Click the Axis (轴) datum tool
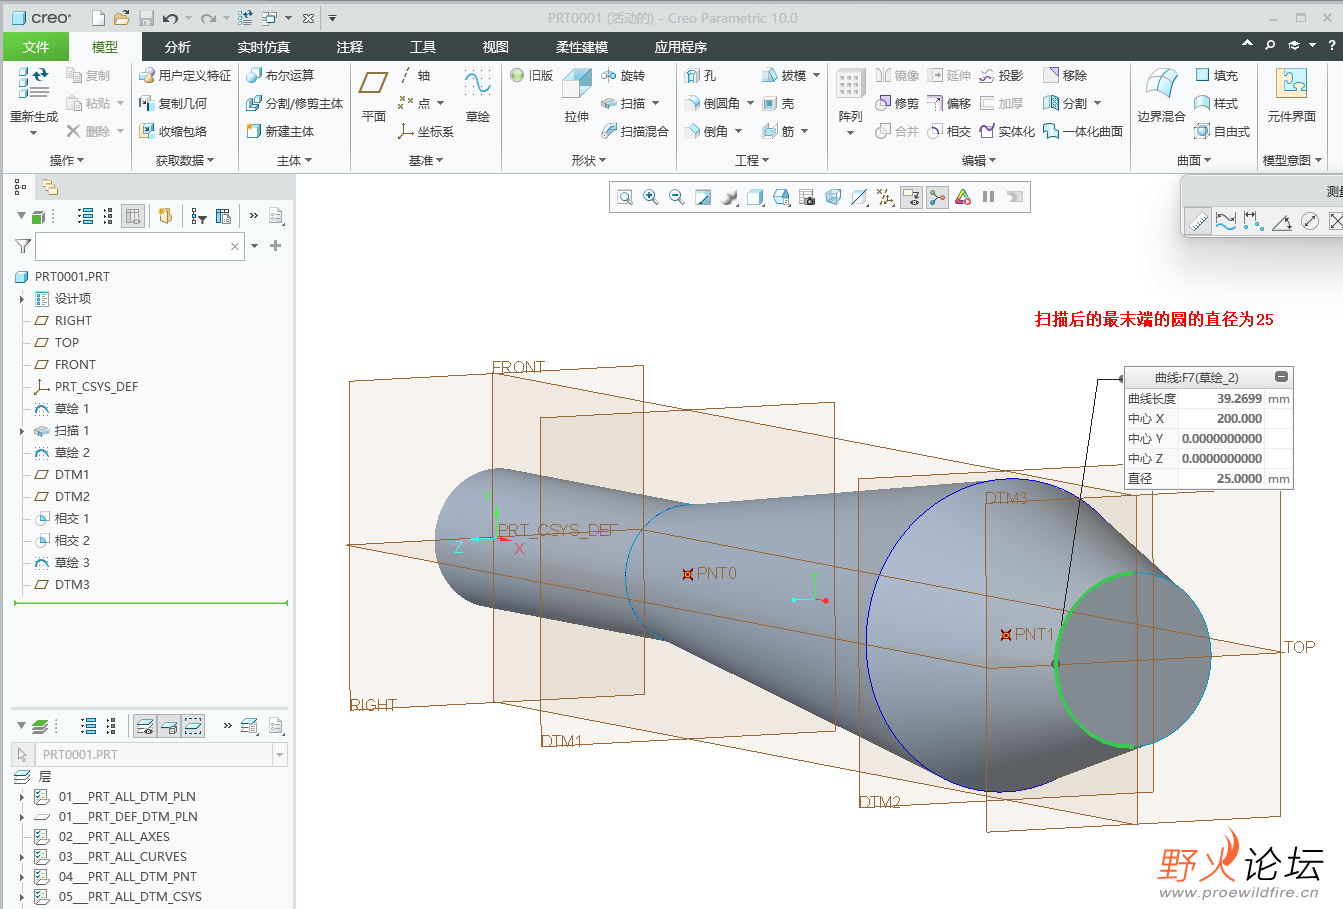This screenshot has height=909, width=1343. point(414,75)
